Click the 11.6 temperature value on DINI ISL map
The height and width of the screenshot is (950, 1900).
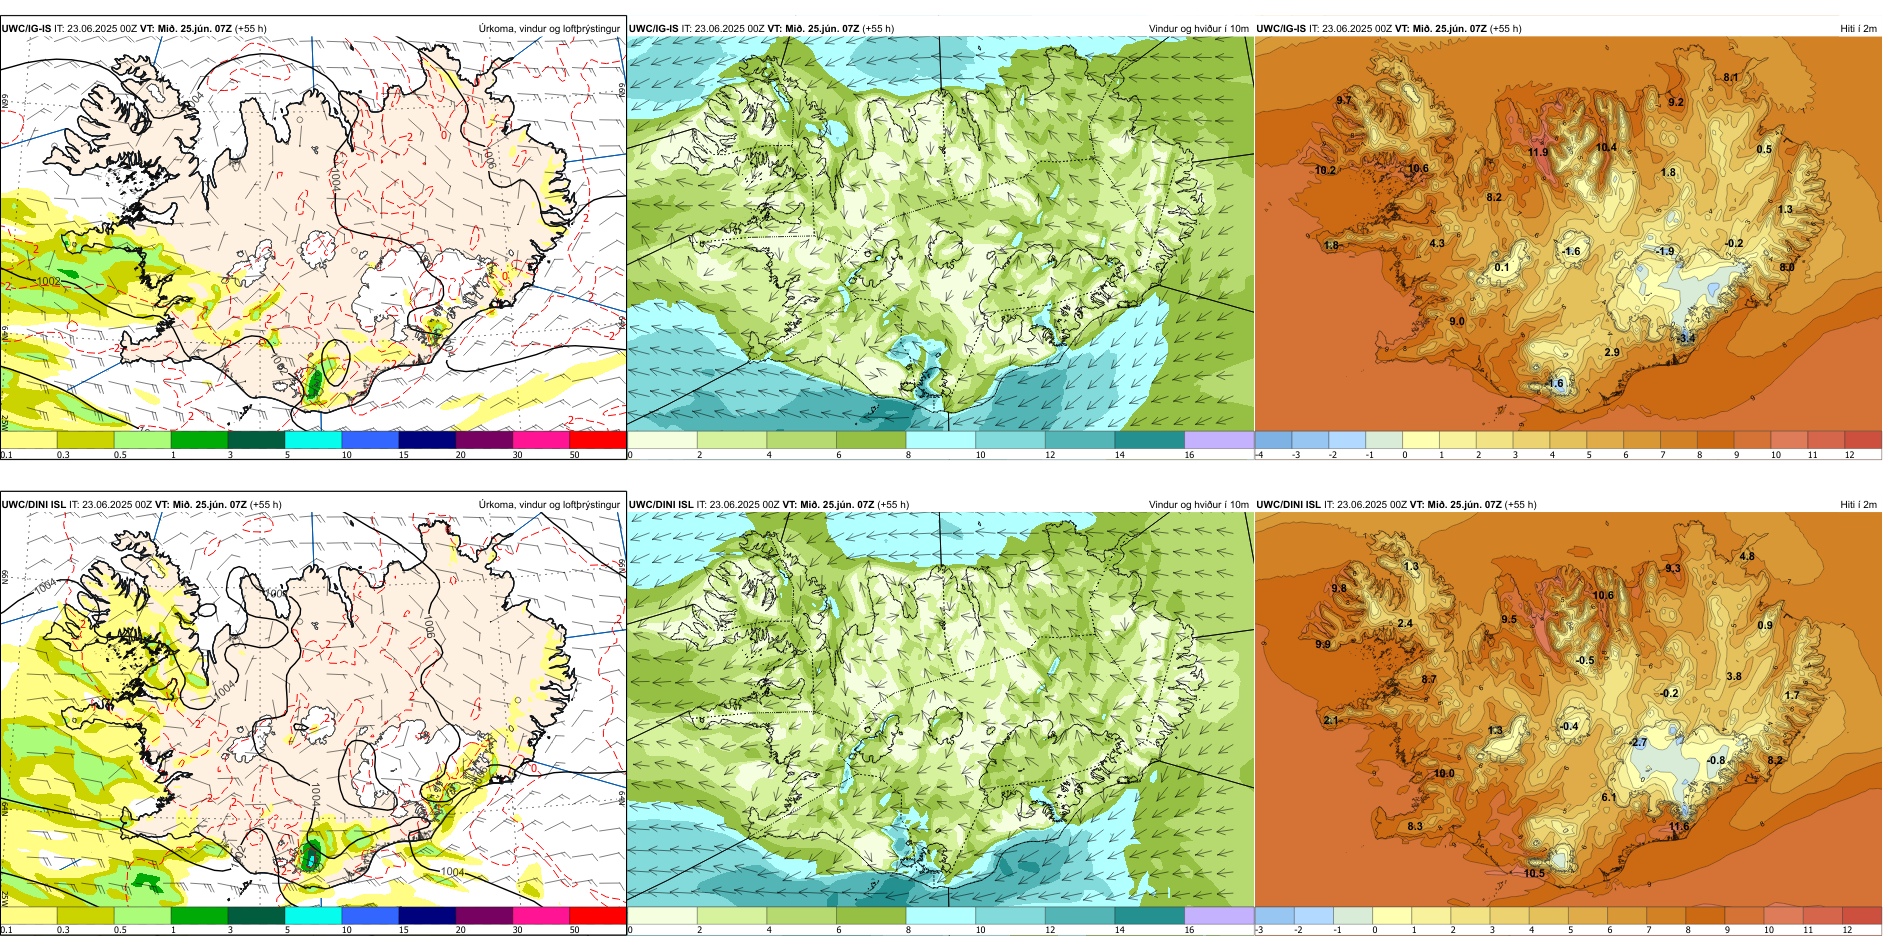[1679, 827]
